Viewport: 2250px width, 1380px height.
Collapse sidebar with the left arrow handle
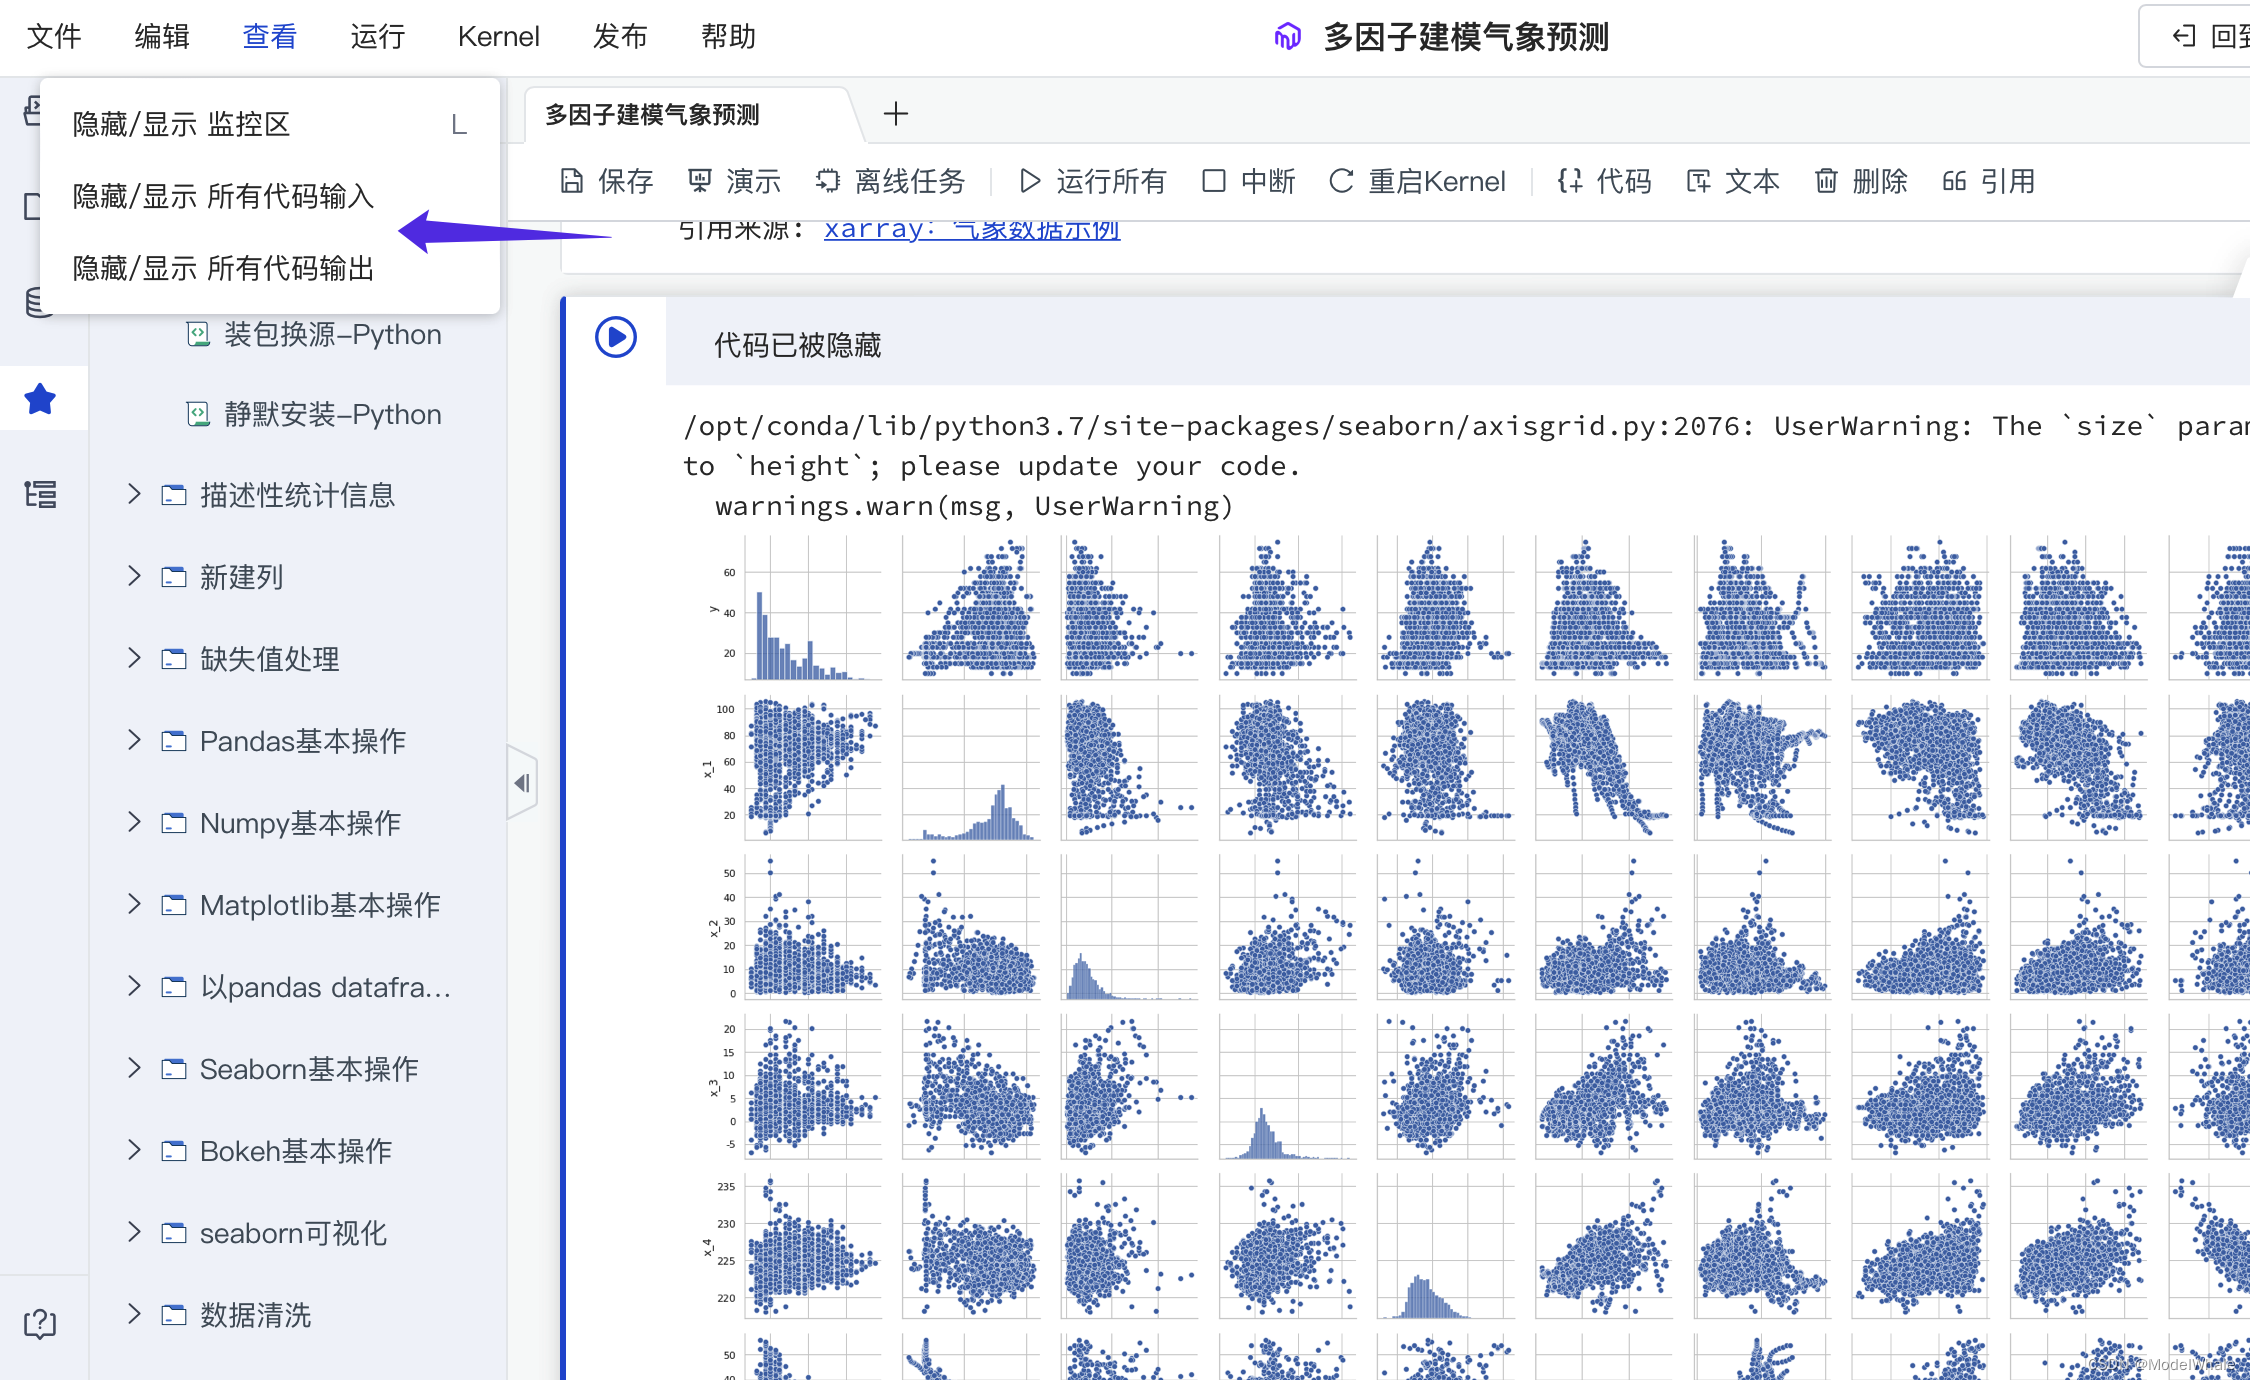[522, 783]
